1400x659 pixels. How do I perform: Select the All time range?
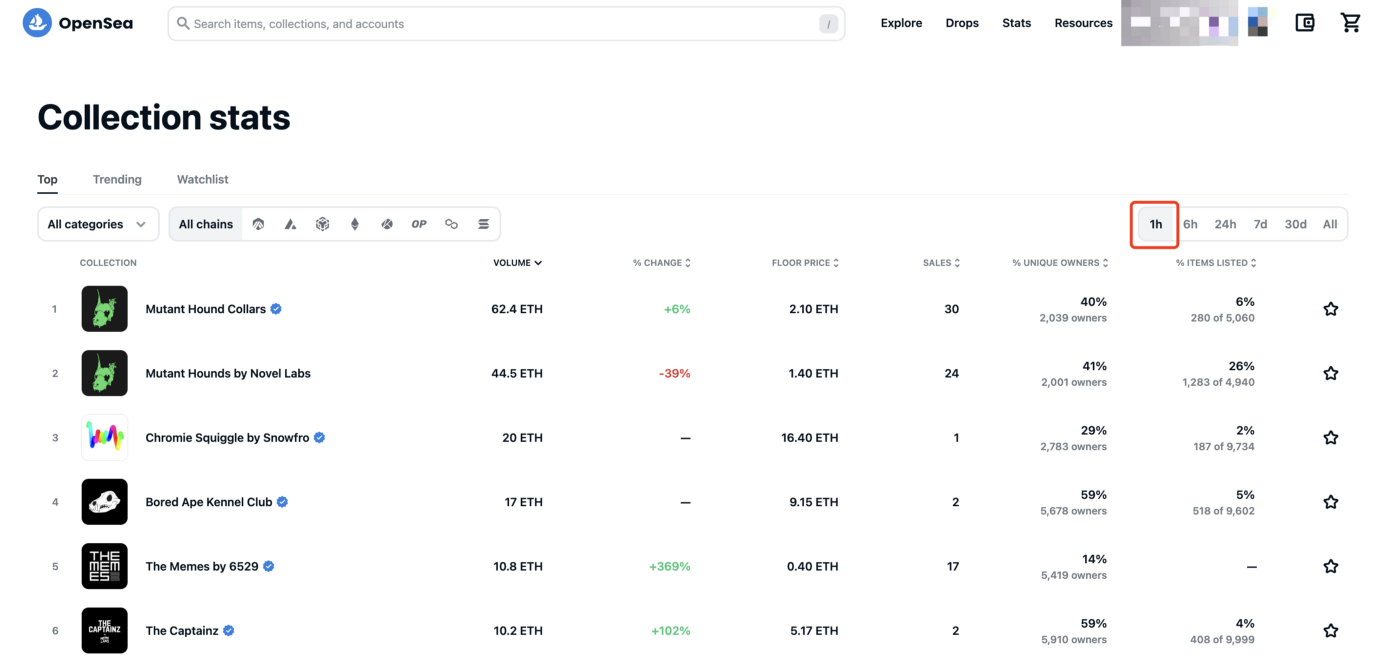pos(1330,224)
